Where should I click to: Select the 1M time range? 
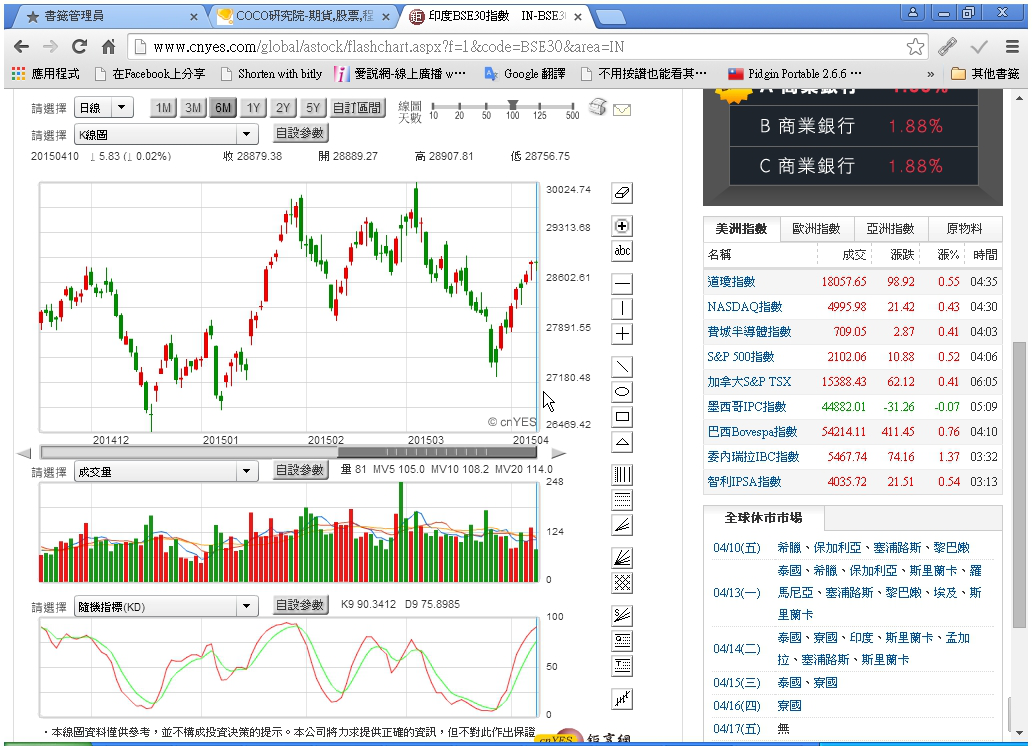click(x=163, y=108)
